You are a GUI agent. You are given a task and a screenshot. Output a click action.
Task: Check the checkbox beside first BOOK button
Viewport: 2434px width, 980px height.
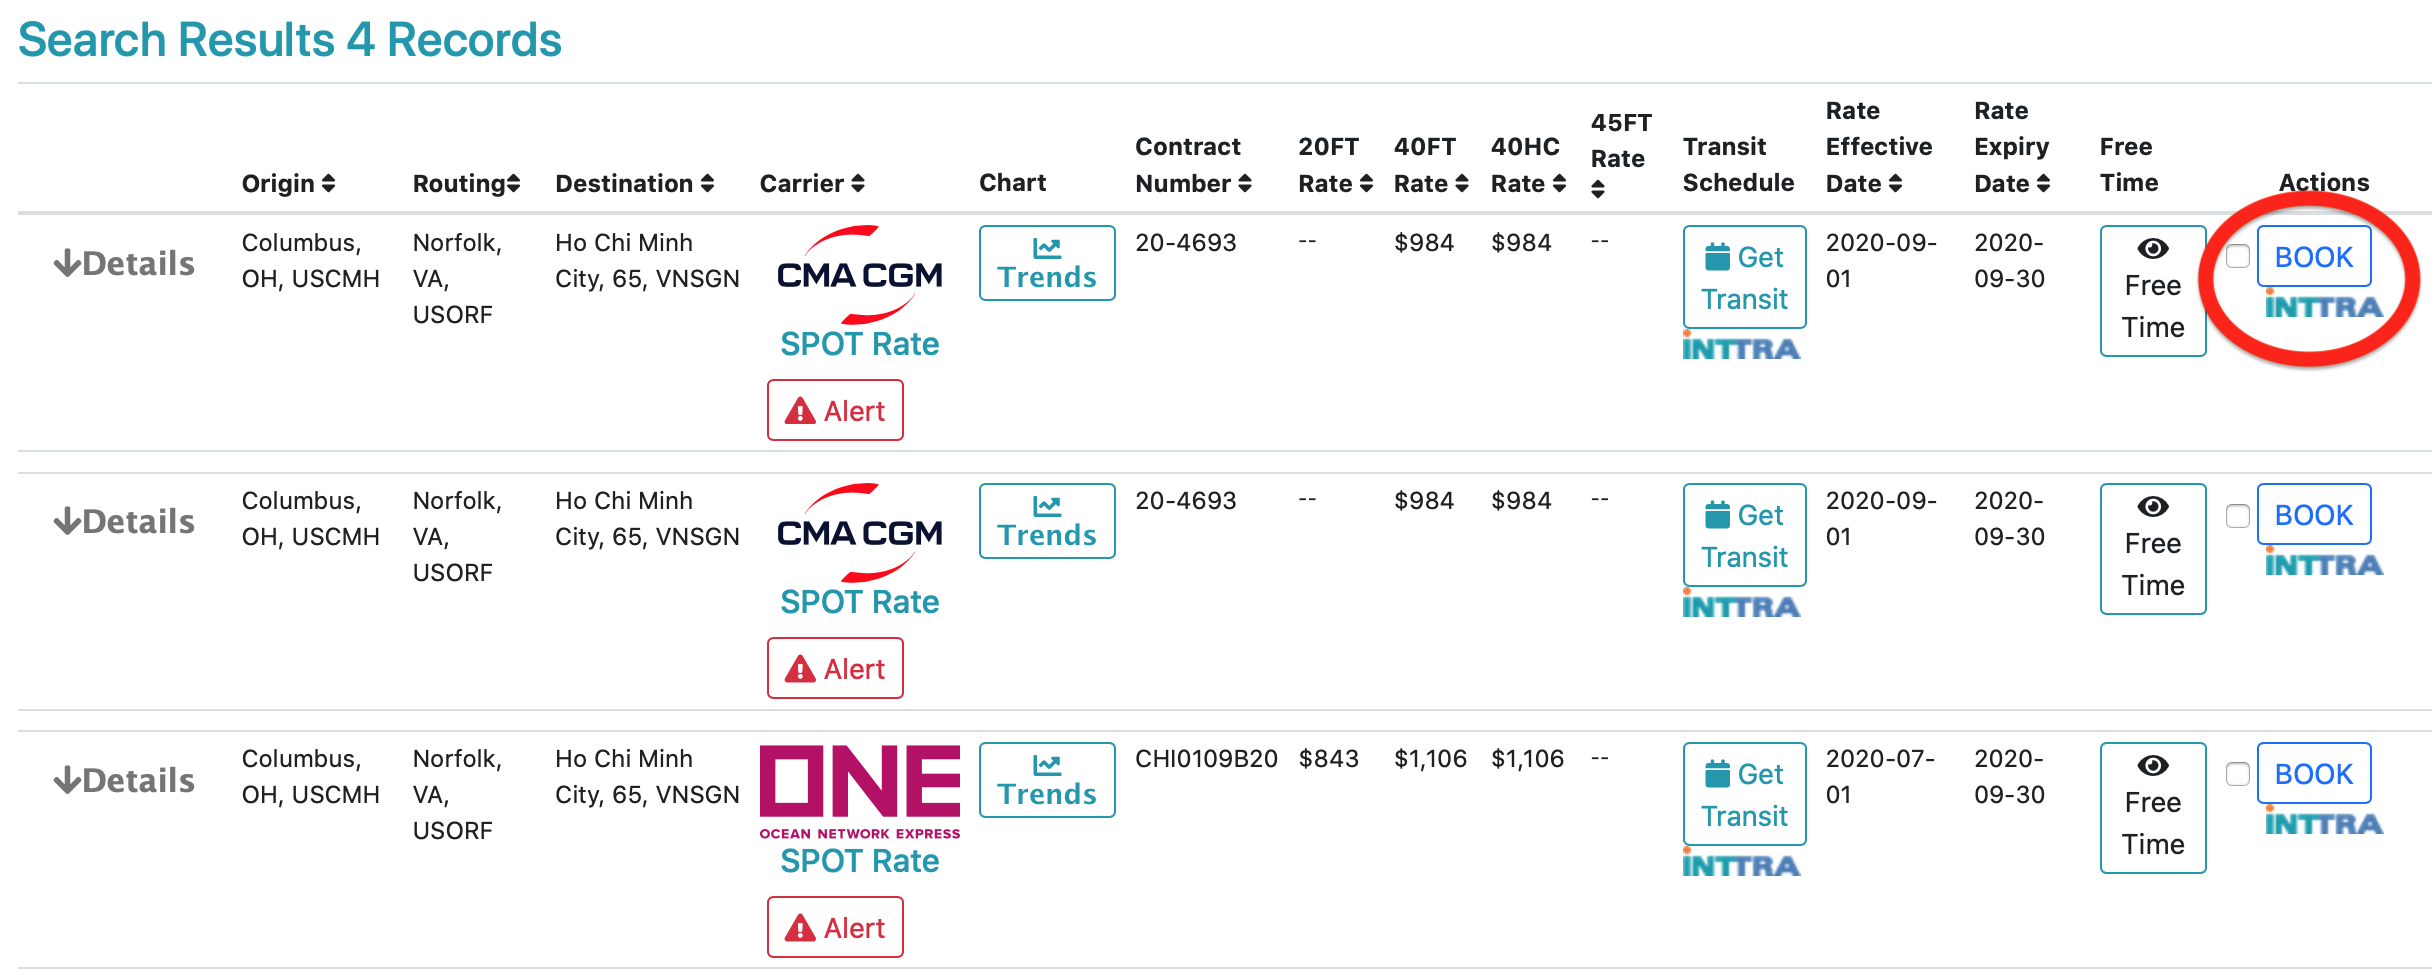coord(2237,256)
